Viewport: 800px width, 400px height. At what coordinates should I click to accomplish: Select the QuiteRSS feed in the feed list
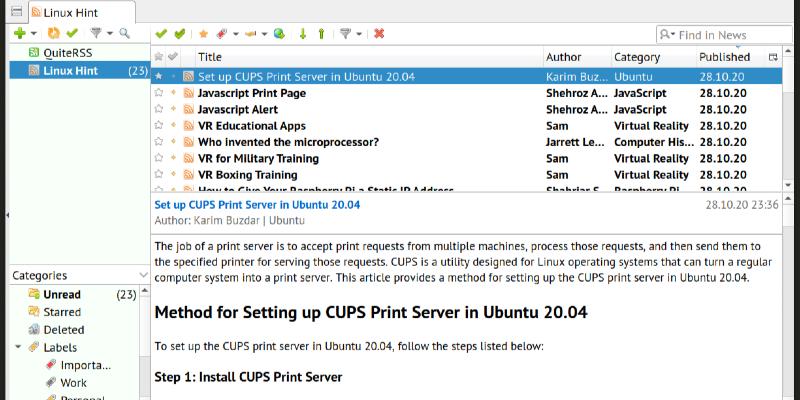click(61, 53)
